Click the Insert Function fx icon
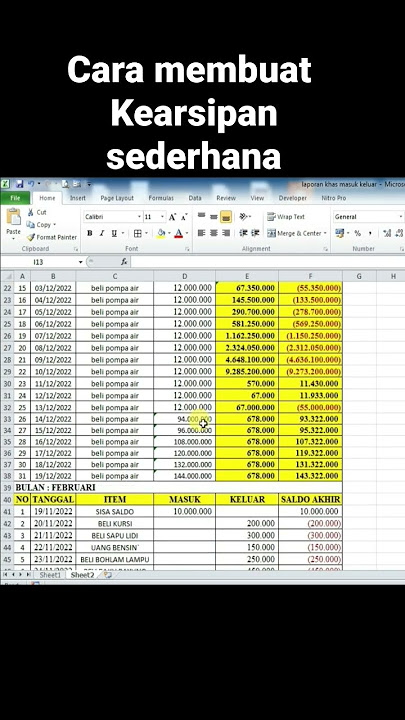The image size is (405, 720). pos(124,262)
